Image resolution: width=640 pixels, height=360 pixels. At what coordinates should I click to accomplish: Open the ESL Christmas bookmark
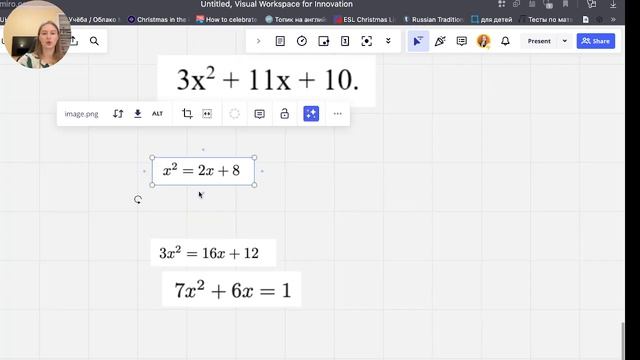pos(364,19)
